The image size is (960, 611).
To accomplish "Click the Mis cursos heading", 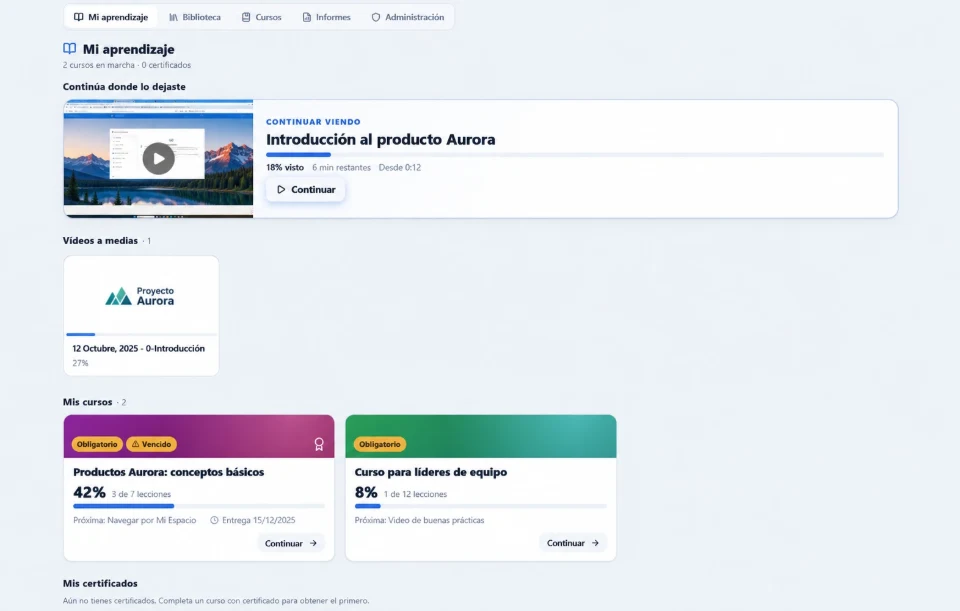I will tap(87, 402).
